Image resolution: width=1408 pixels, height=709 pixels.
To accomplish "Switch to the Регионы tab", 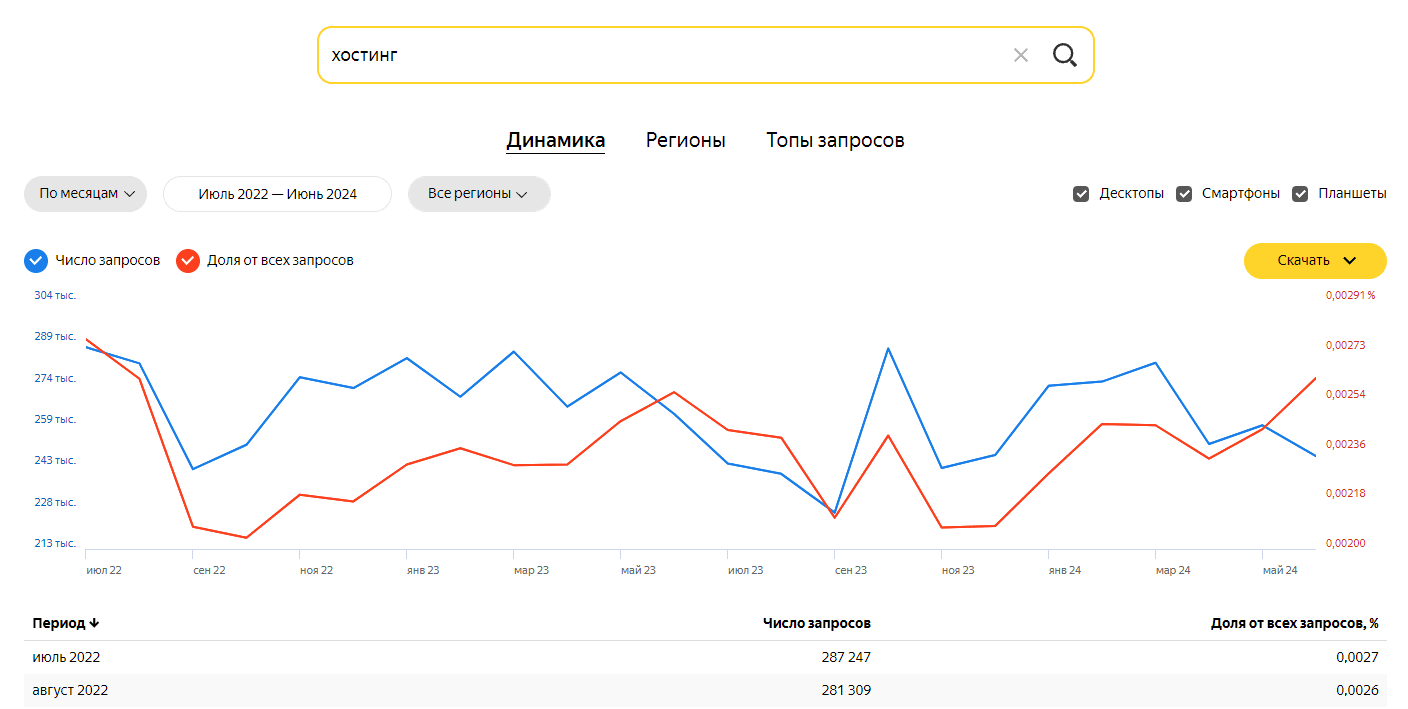I will (x=685, y=141).
